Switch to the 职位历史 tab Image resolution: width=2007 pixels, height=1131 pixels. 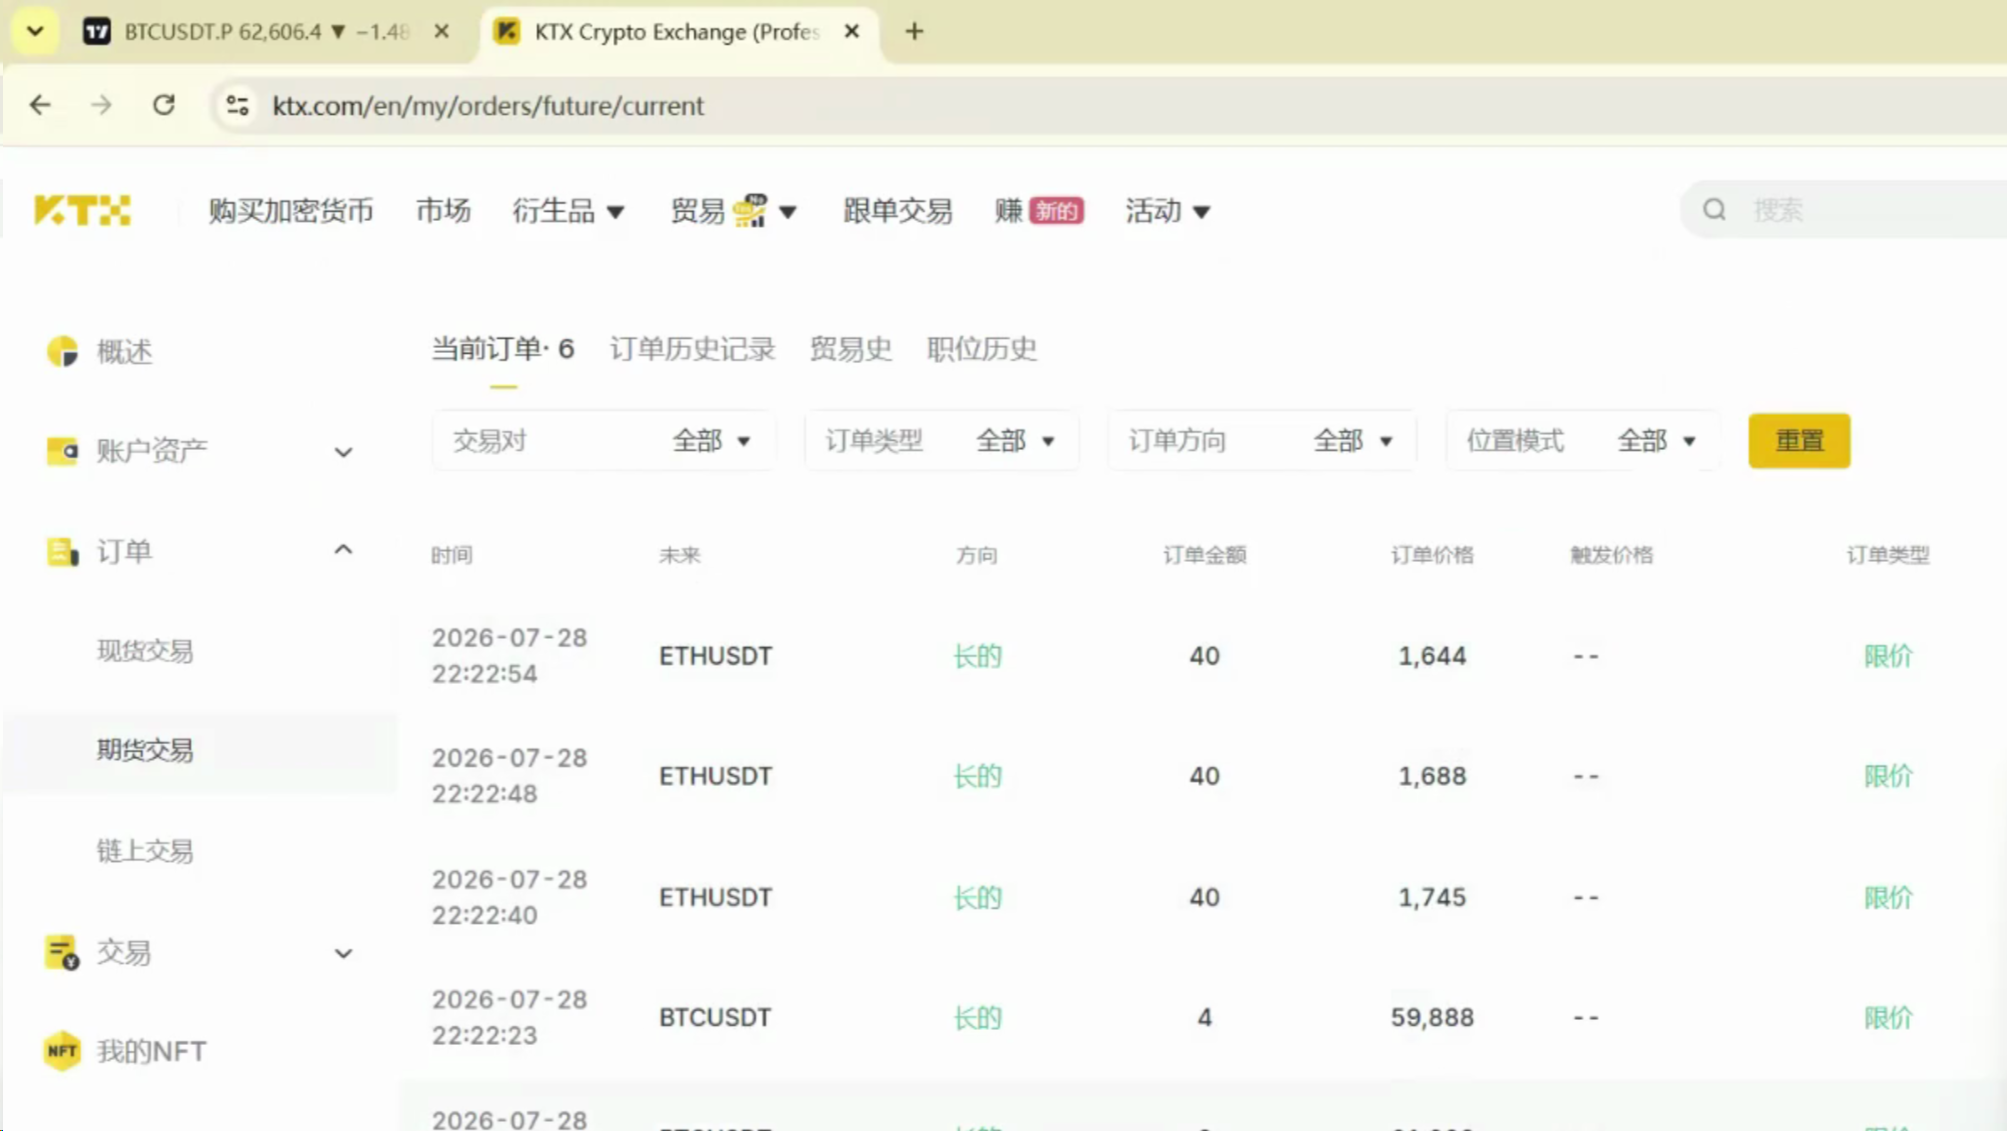click(982, 349)
